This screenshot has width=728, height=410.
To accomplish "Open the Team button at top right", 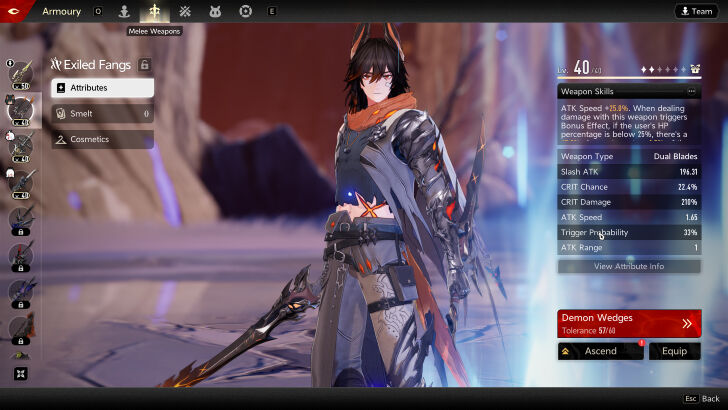I will (696, 11).
